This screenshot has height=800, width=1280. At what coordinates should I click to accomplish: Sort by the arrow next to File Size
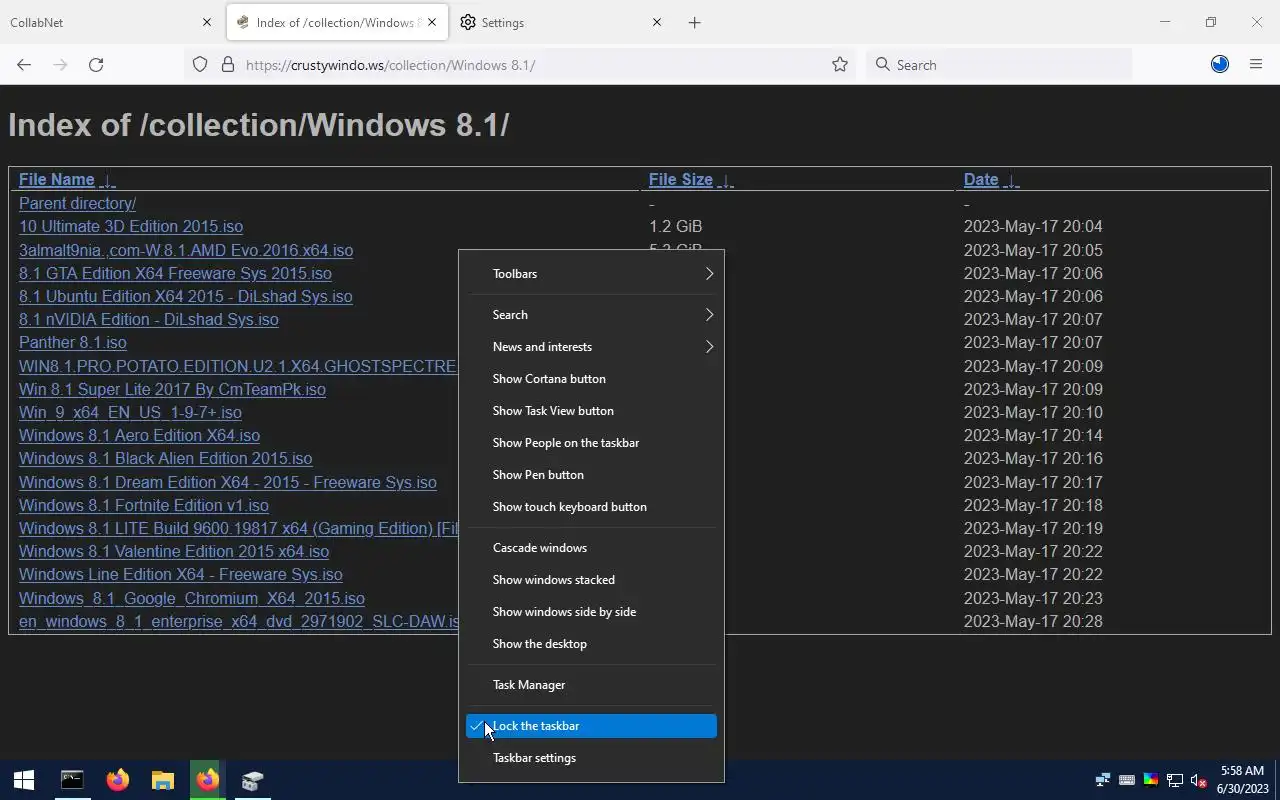click(726, 181)
